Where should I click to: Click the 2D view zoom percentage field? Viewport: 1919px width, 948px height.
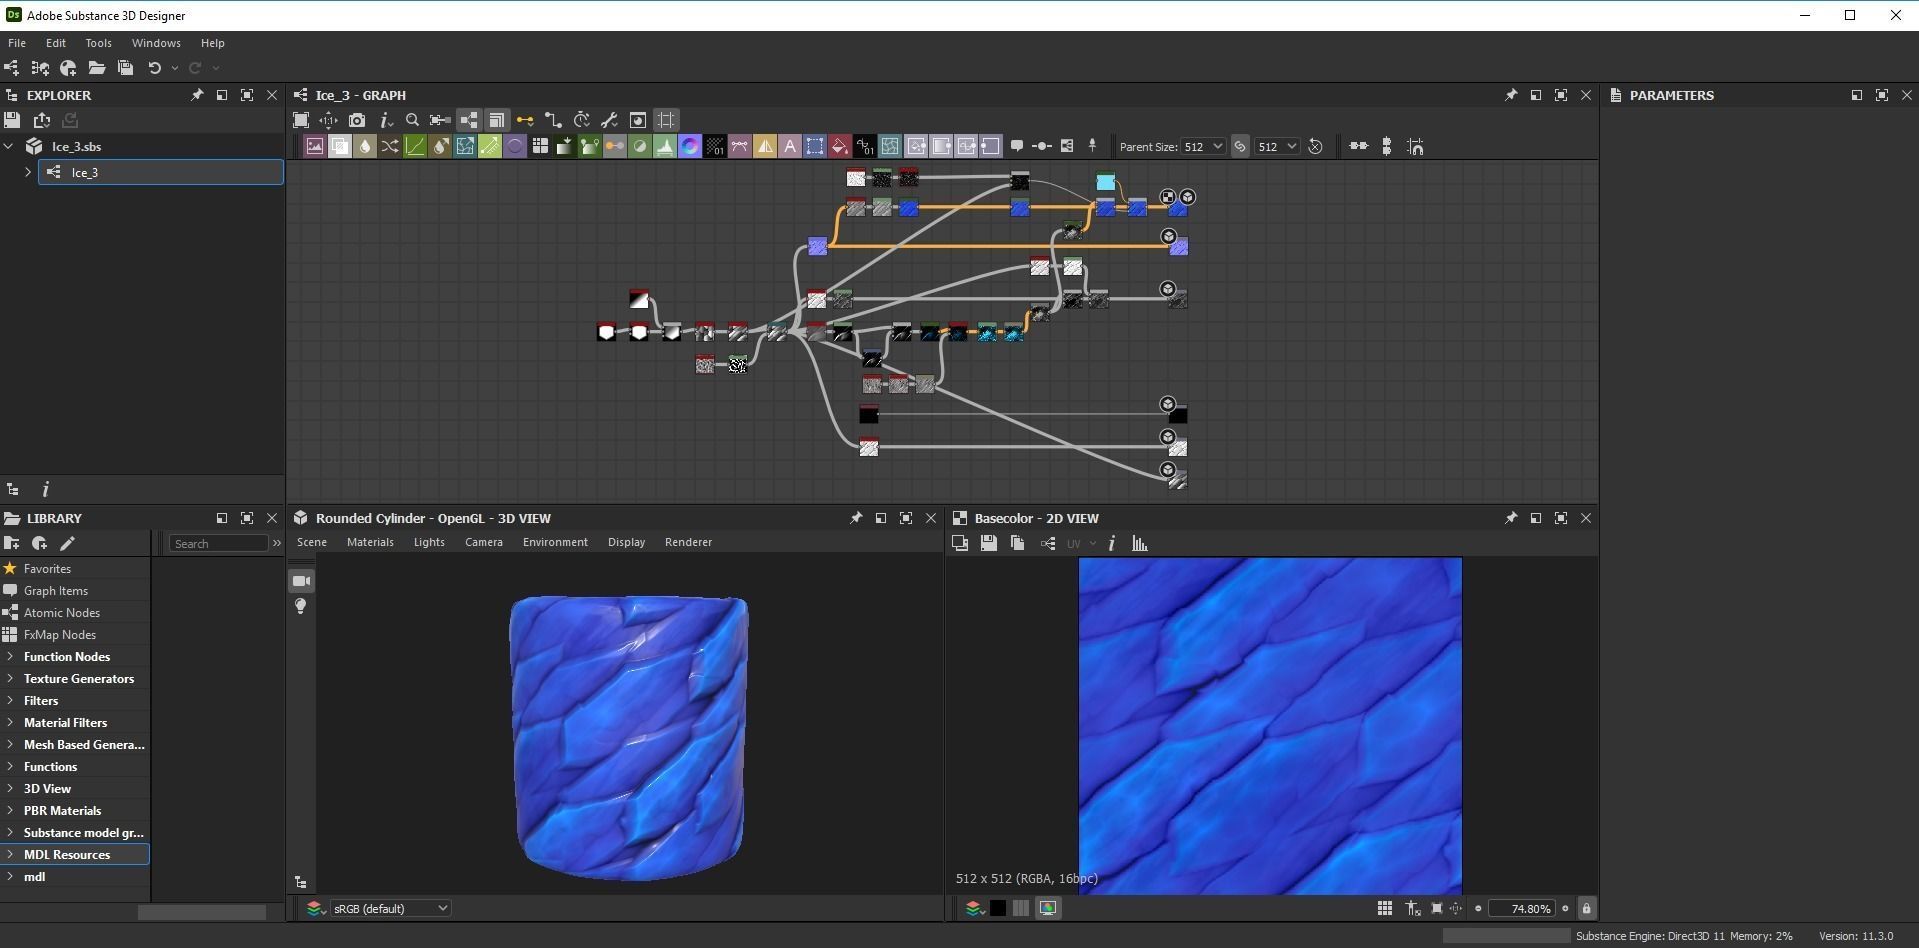pyautogui.click(x=1520, y=908)
